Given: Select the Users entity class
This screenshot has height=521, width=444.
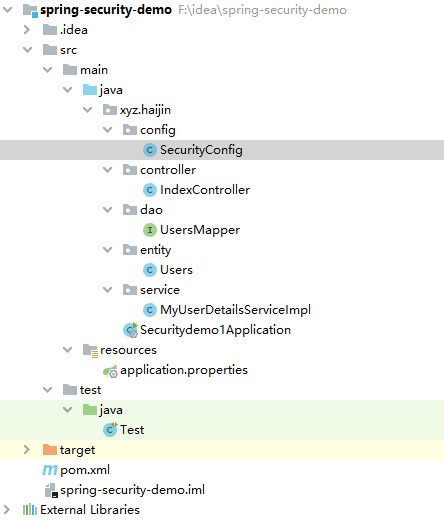Looking at the screenshot, I should [x=176, y=270].
